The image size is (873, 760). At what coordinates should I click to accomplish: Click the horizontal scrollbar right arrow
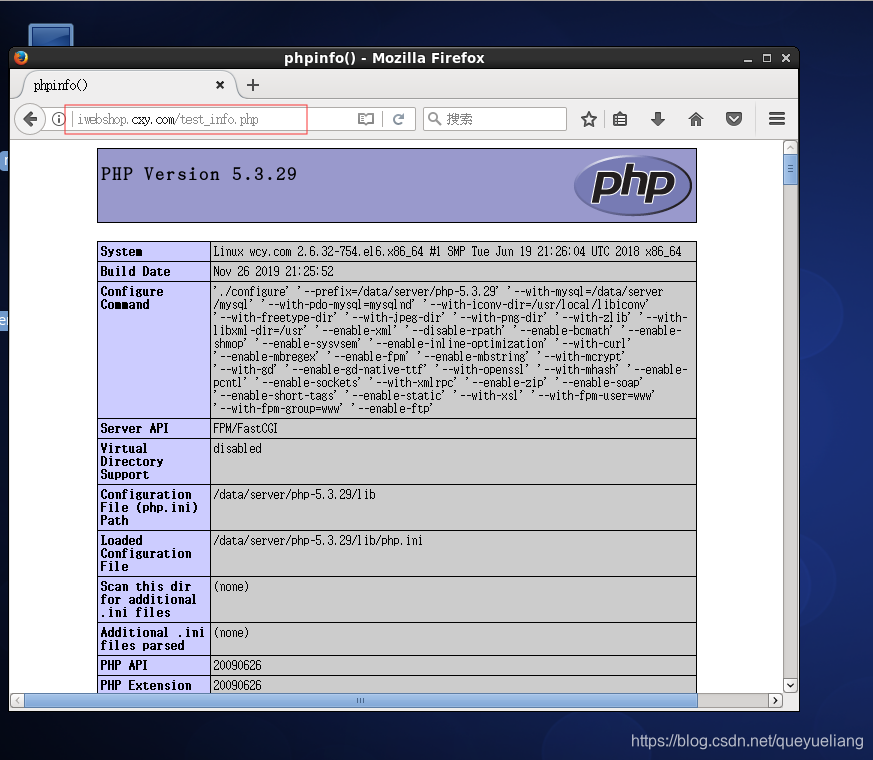[x=775, y=700]
